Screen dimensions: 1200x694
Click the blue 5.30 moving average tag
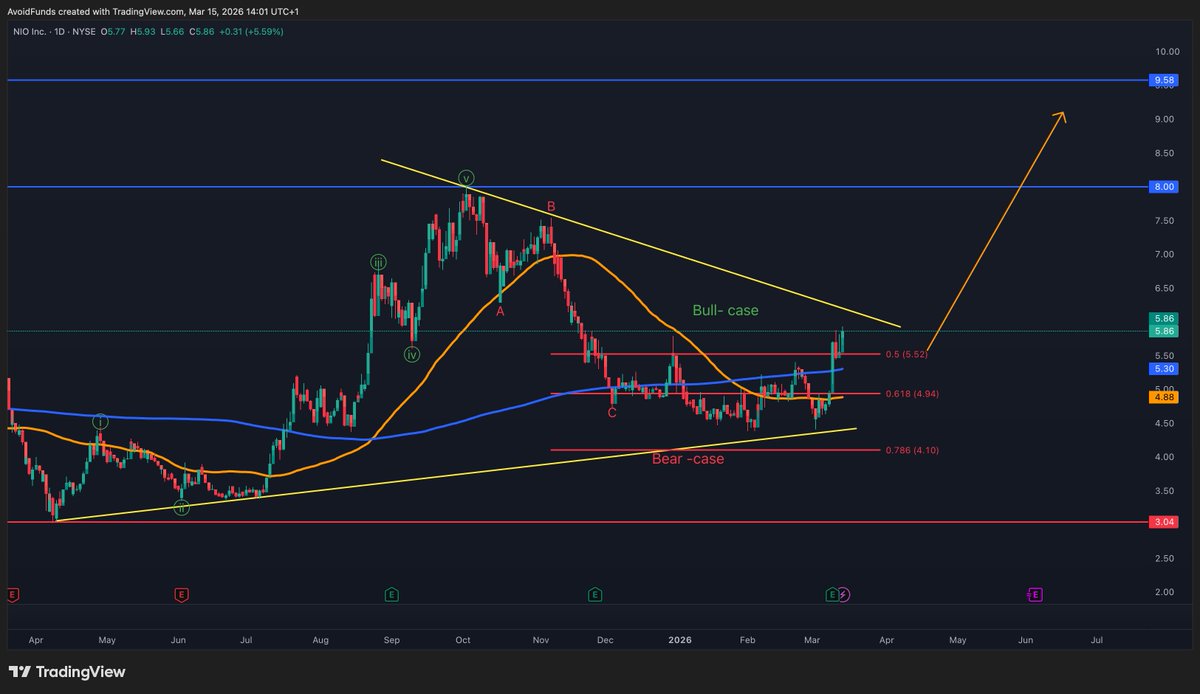[x=1162, y=369]
